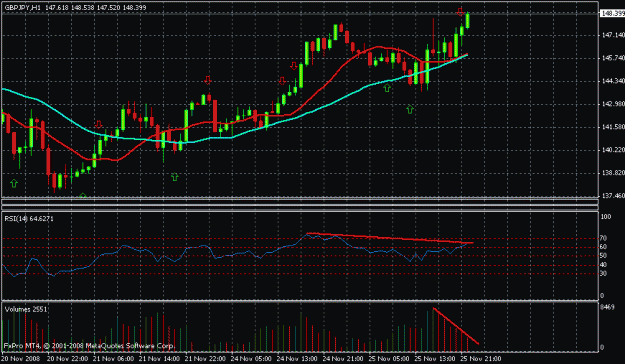Click the RSI level 70 label
The image size is (625, 364).
point(603,238)
